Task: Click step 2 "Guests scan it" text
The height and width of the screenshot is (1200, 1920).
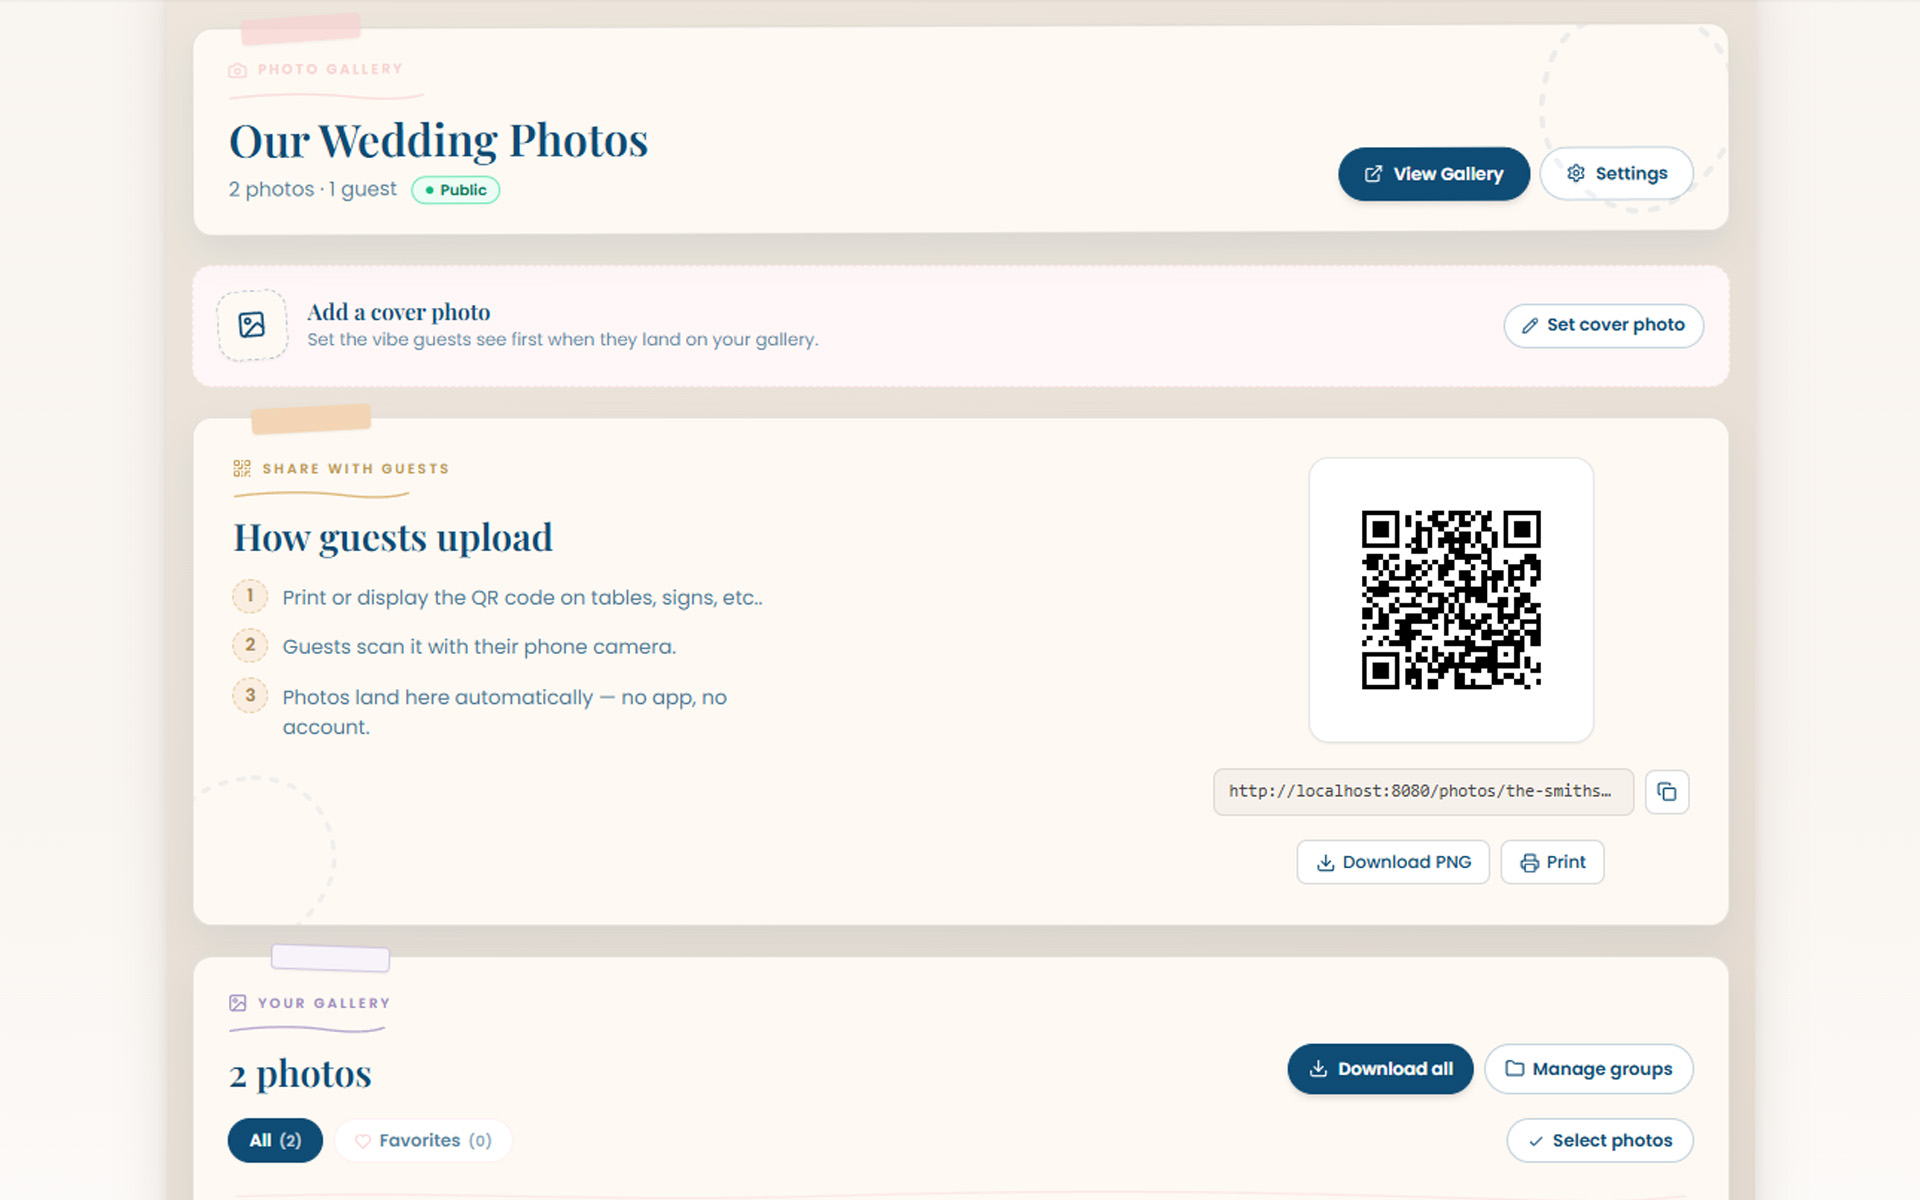Action: click(x=479, y=647)
